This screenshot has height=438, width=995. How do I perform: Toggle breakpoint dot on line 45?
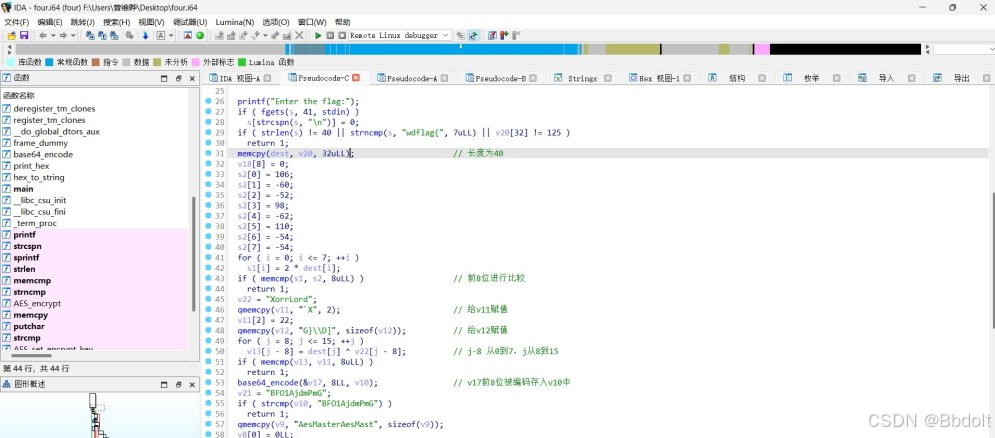click(x=208, y=299)
